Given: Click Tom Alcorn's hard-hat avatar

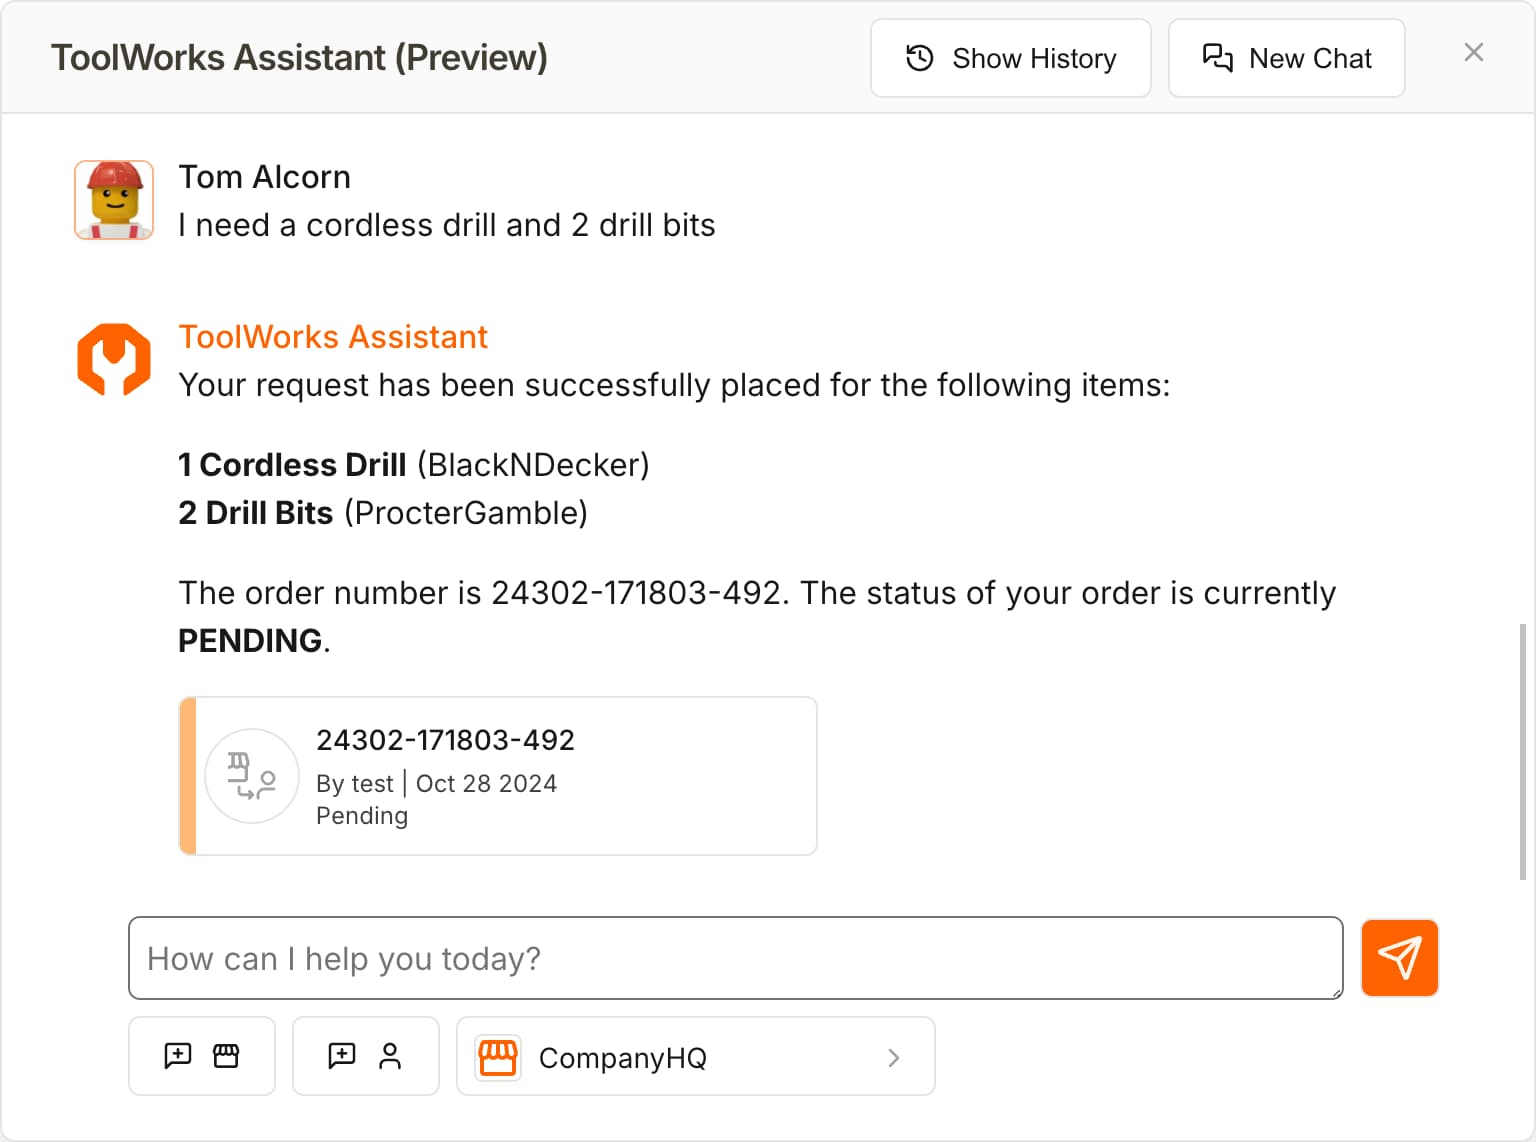Looking at the screenshot, I should (113, 200).
